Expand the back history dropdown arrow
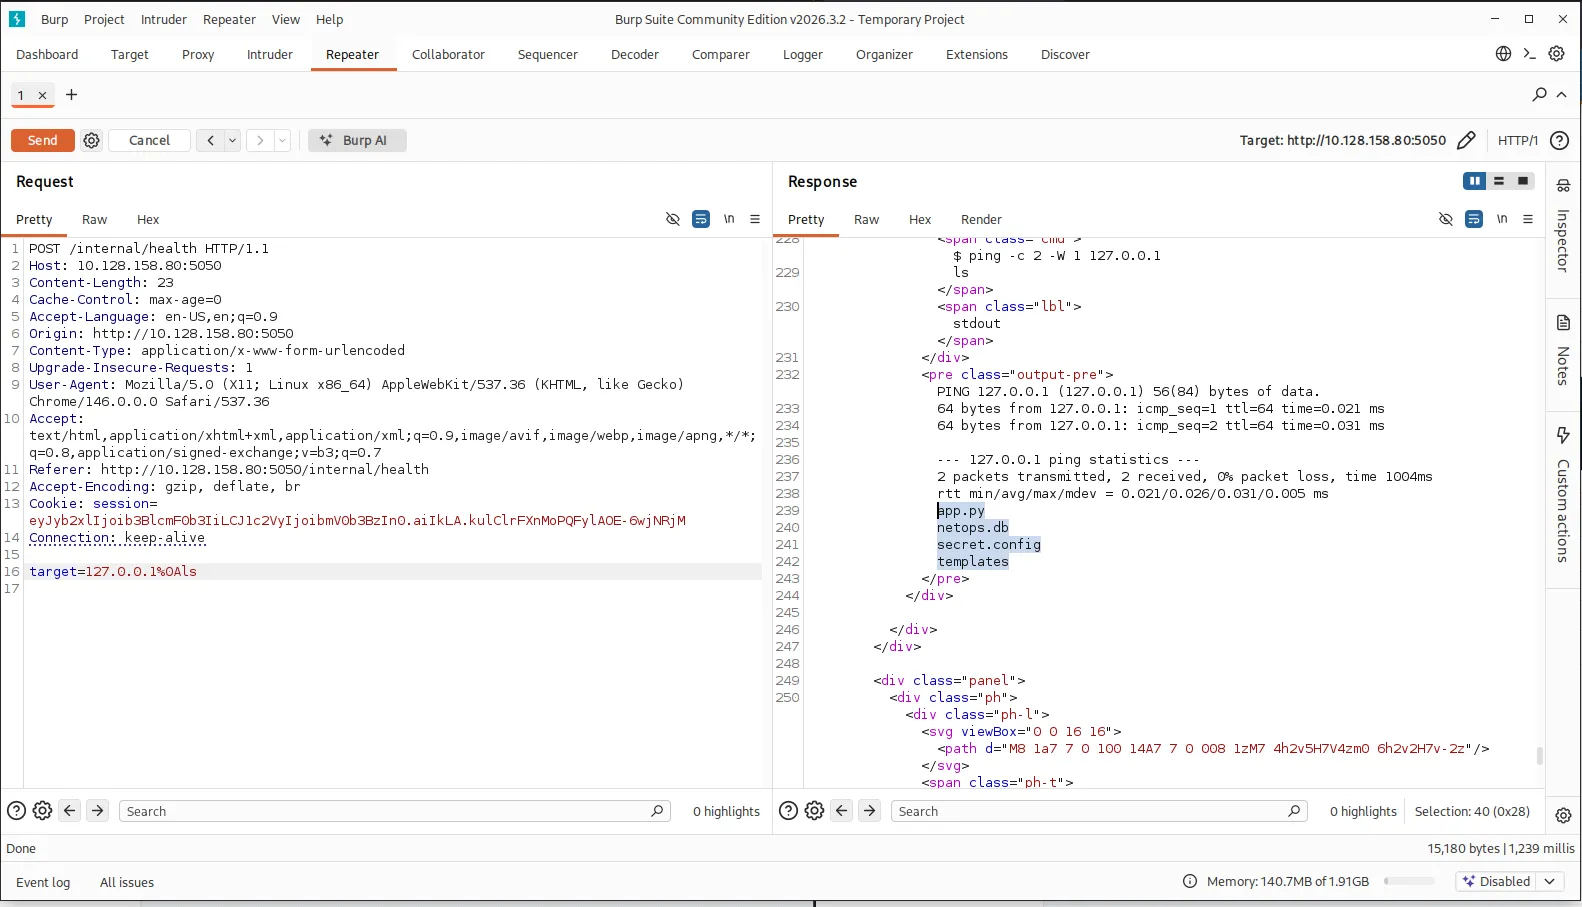The height and width of the screenshot is (907, 1582). (x=232, y=140)
